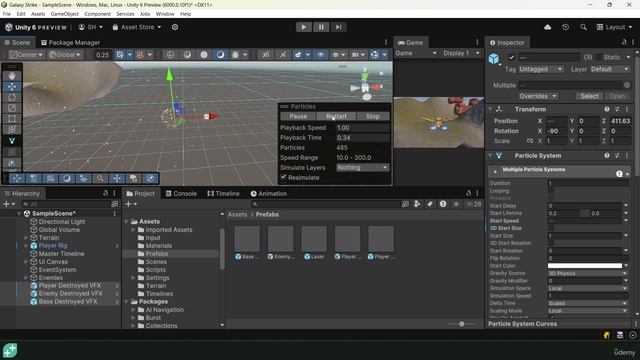This screenshot has width=640, height=360.
Task: Click the Overrides dropdown button
Action: [538, 96]
